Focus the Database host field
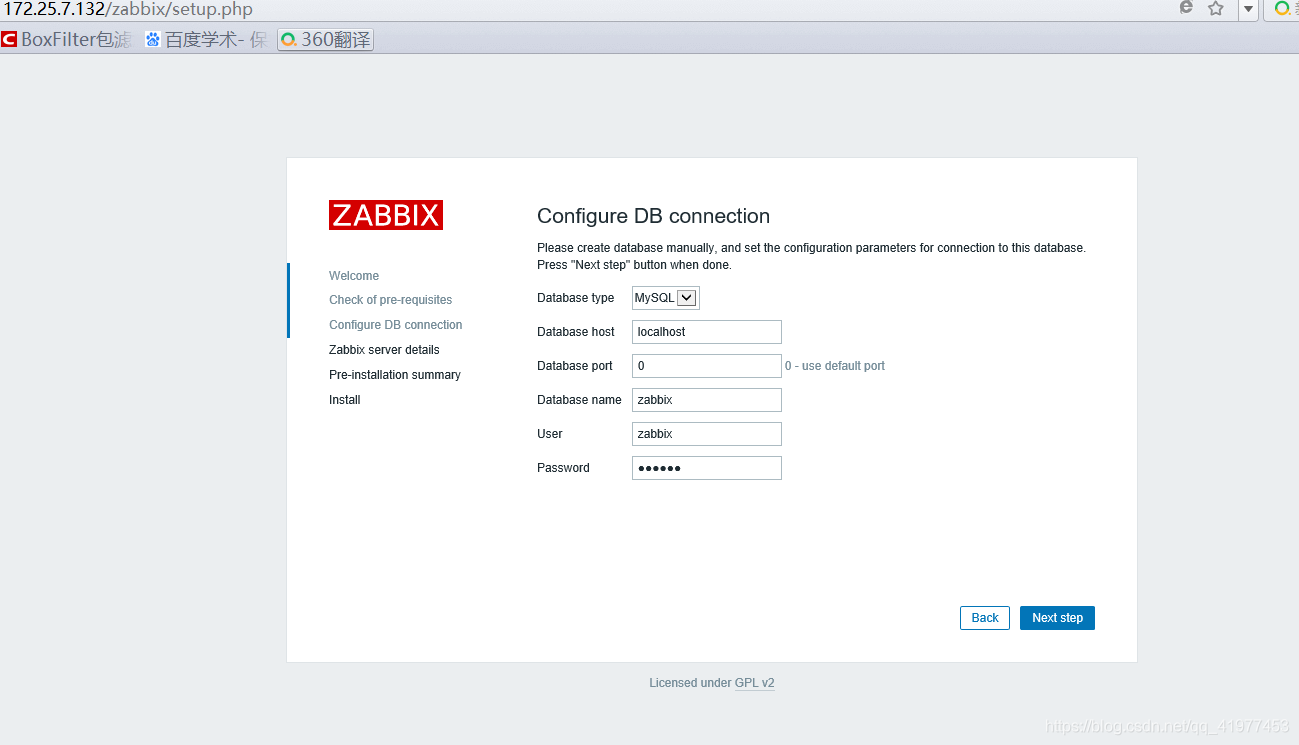 (x=707, y=332)
